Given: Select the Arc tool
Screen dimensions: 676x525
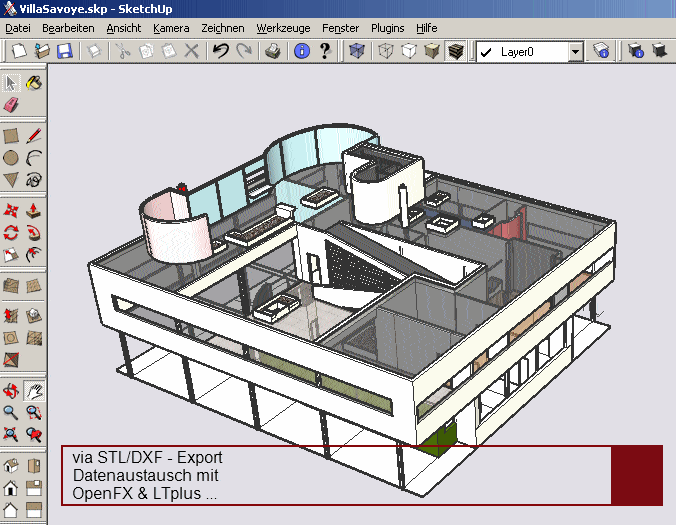Looking at the screenshot, I should [x=34, y=158].
